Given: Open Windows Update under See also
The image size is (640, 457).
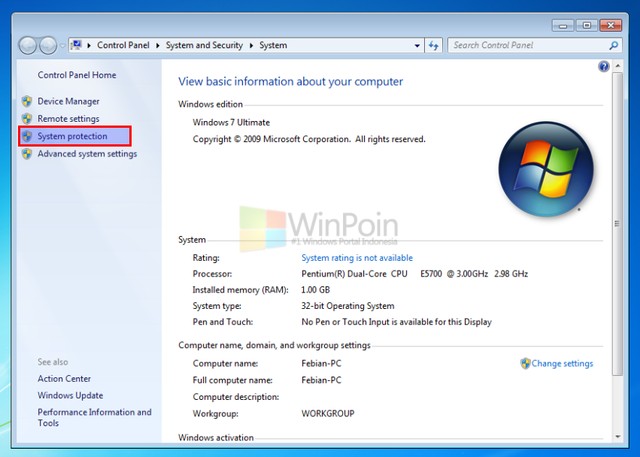Looking at the screenshot, I should pos(70,395).
